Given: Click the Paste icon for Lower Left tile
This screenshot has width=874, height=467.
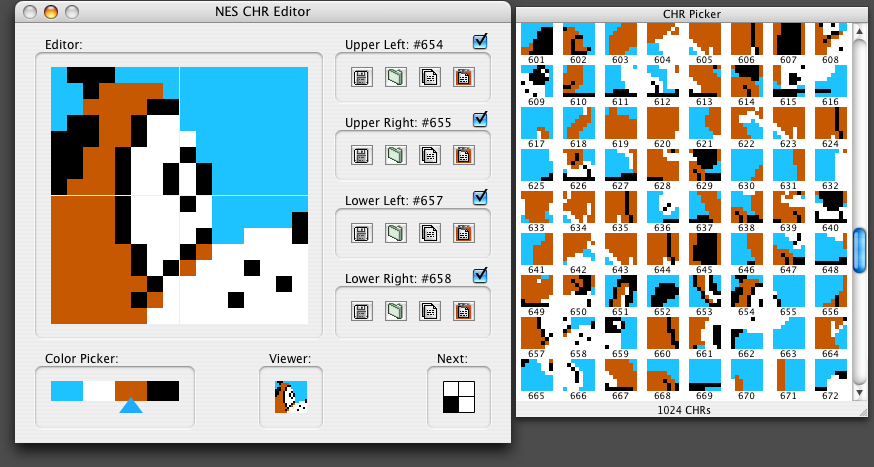Looking at the screenshot, I should tap(463, 234).
